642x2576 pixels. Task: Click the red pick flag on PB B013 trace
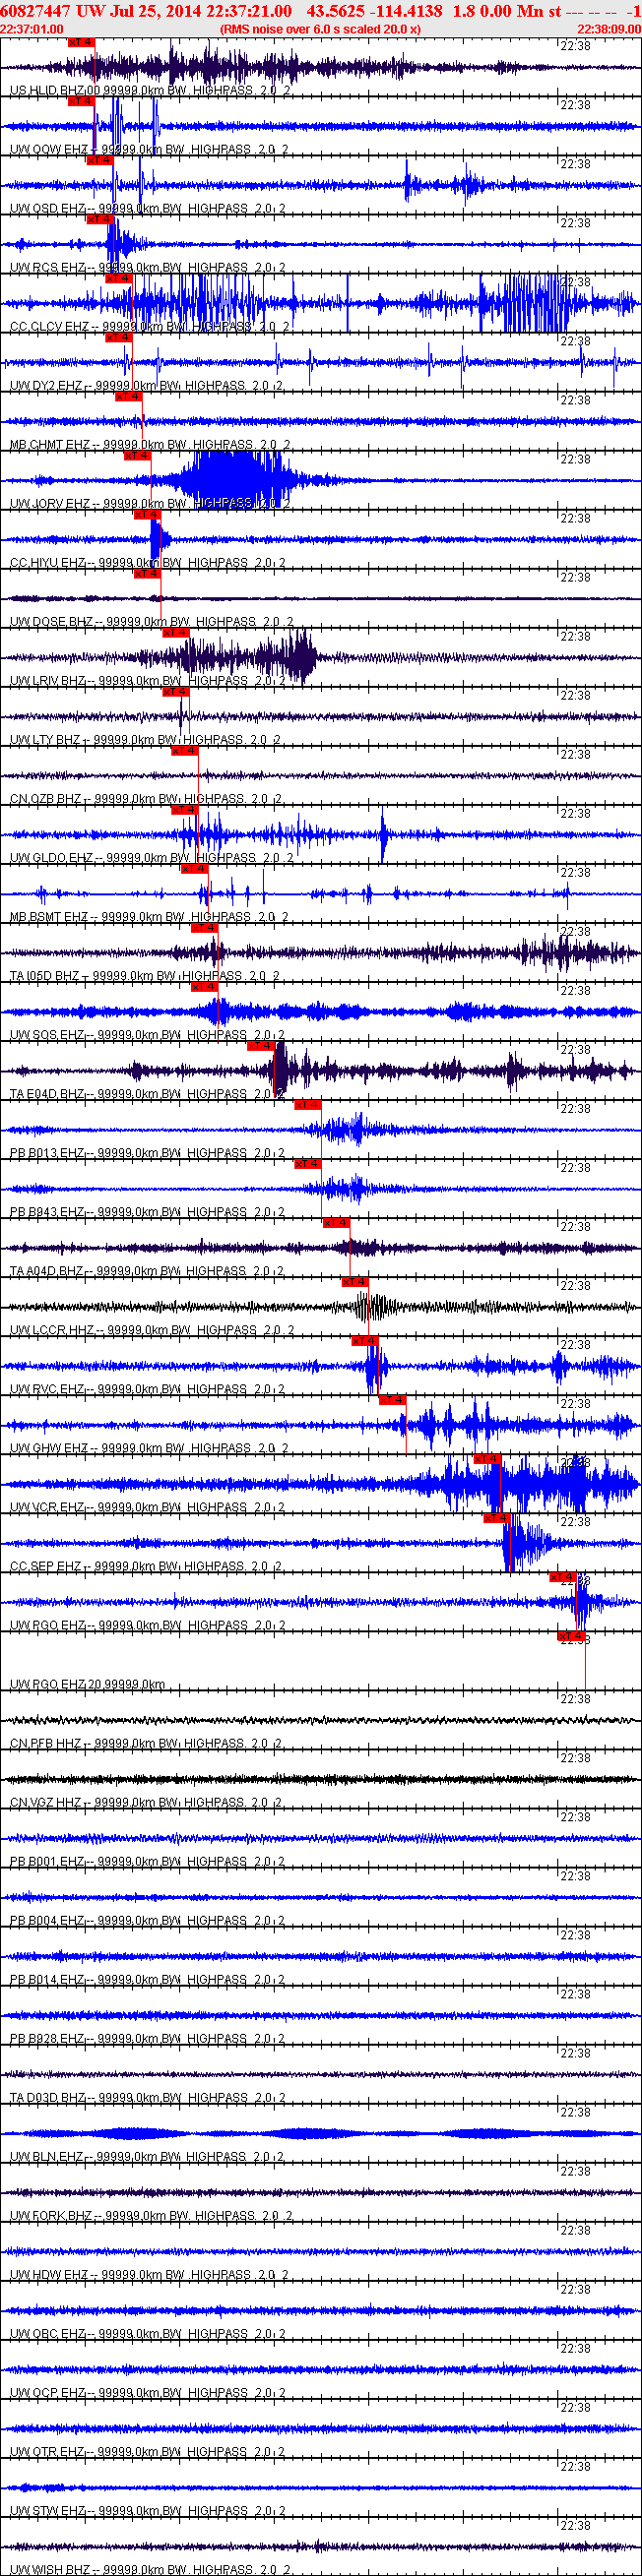[307, 1104]
